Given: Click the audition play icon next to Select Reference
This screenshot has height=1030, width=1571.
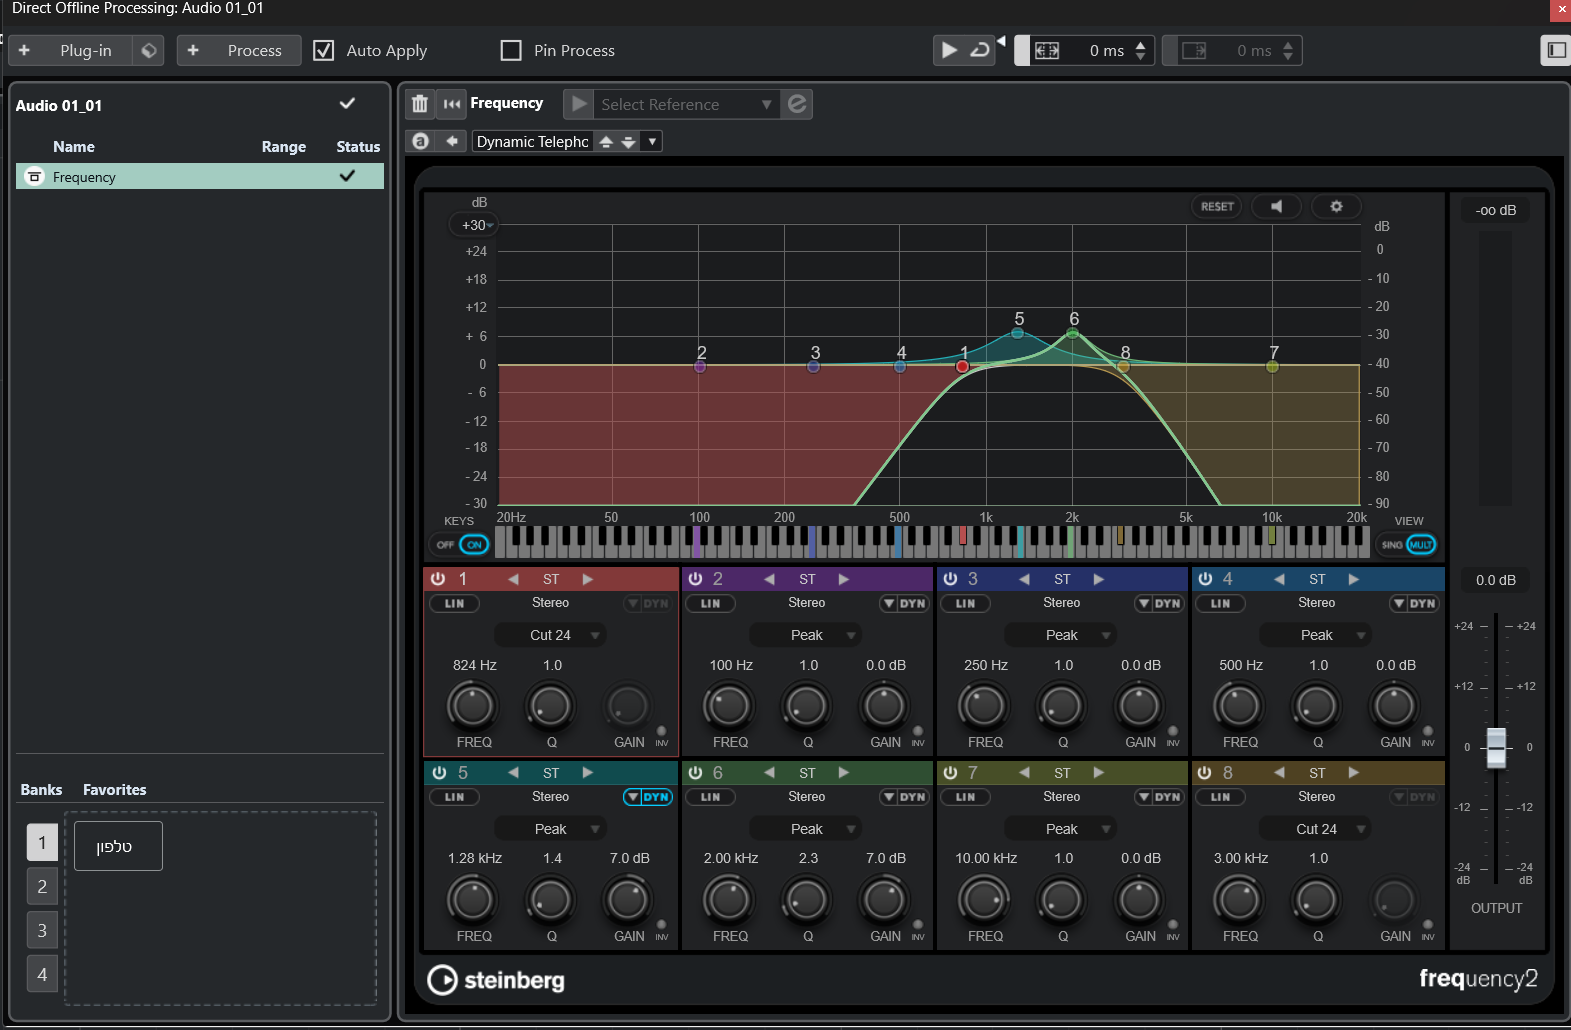Looking at the screenshot, I should [579, 104].
